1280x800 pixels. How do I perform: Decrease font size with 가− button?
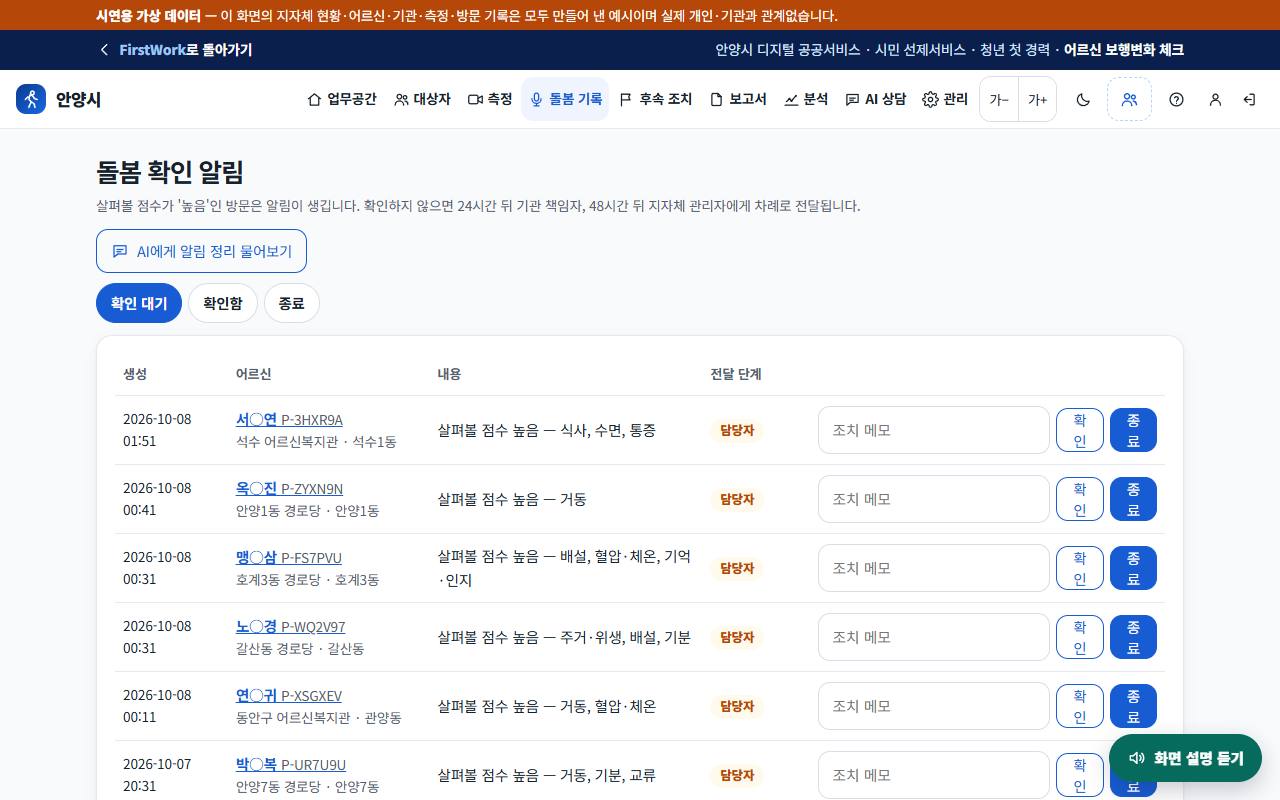999,99
